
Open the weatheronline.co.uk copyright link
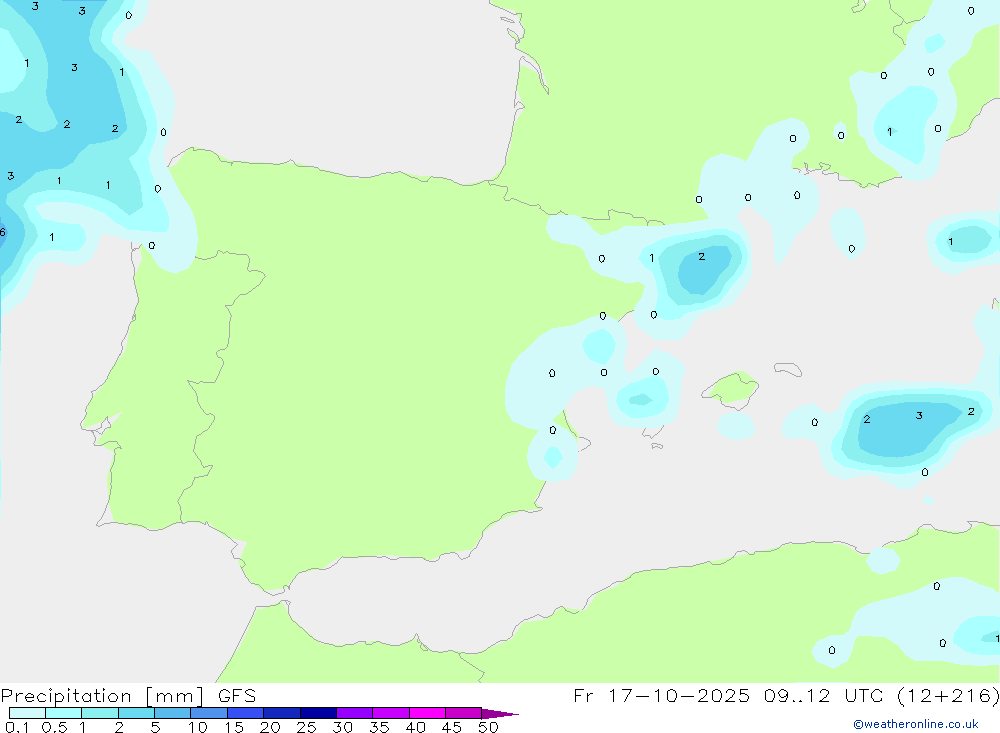pyautogui.click(x=916, y=724)
